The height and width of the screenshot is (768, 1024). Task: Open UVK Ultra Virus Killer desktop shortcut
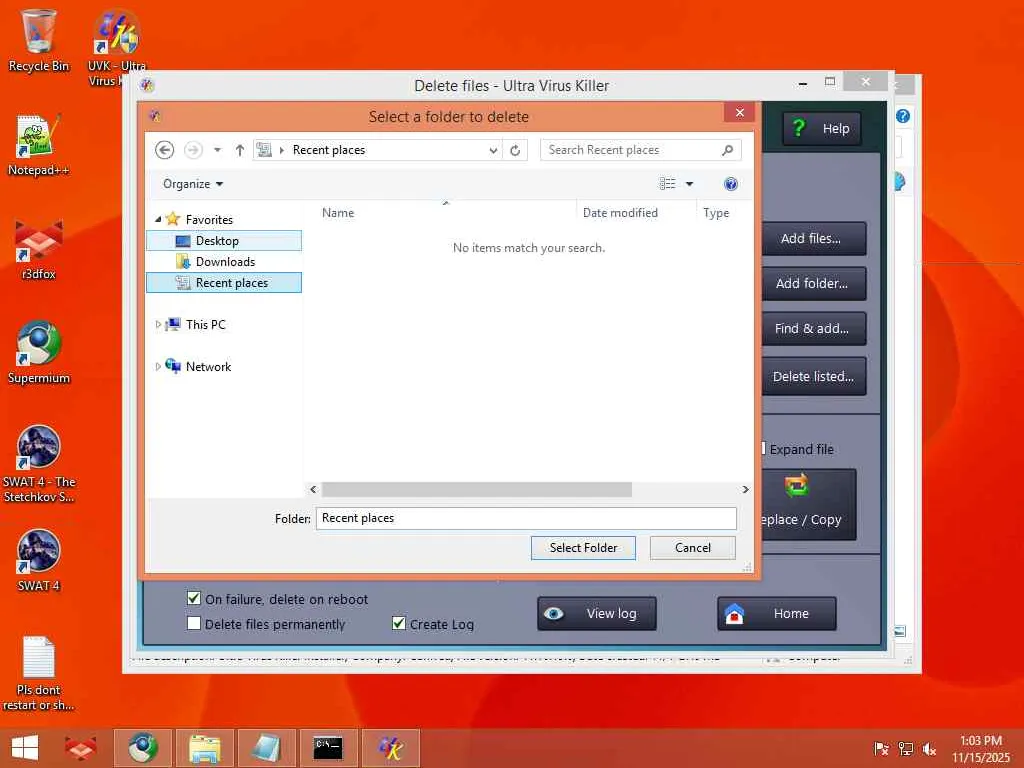116,47
